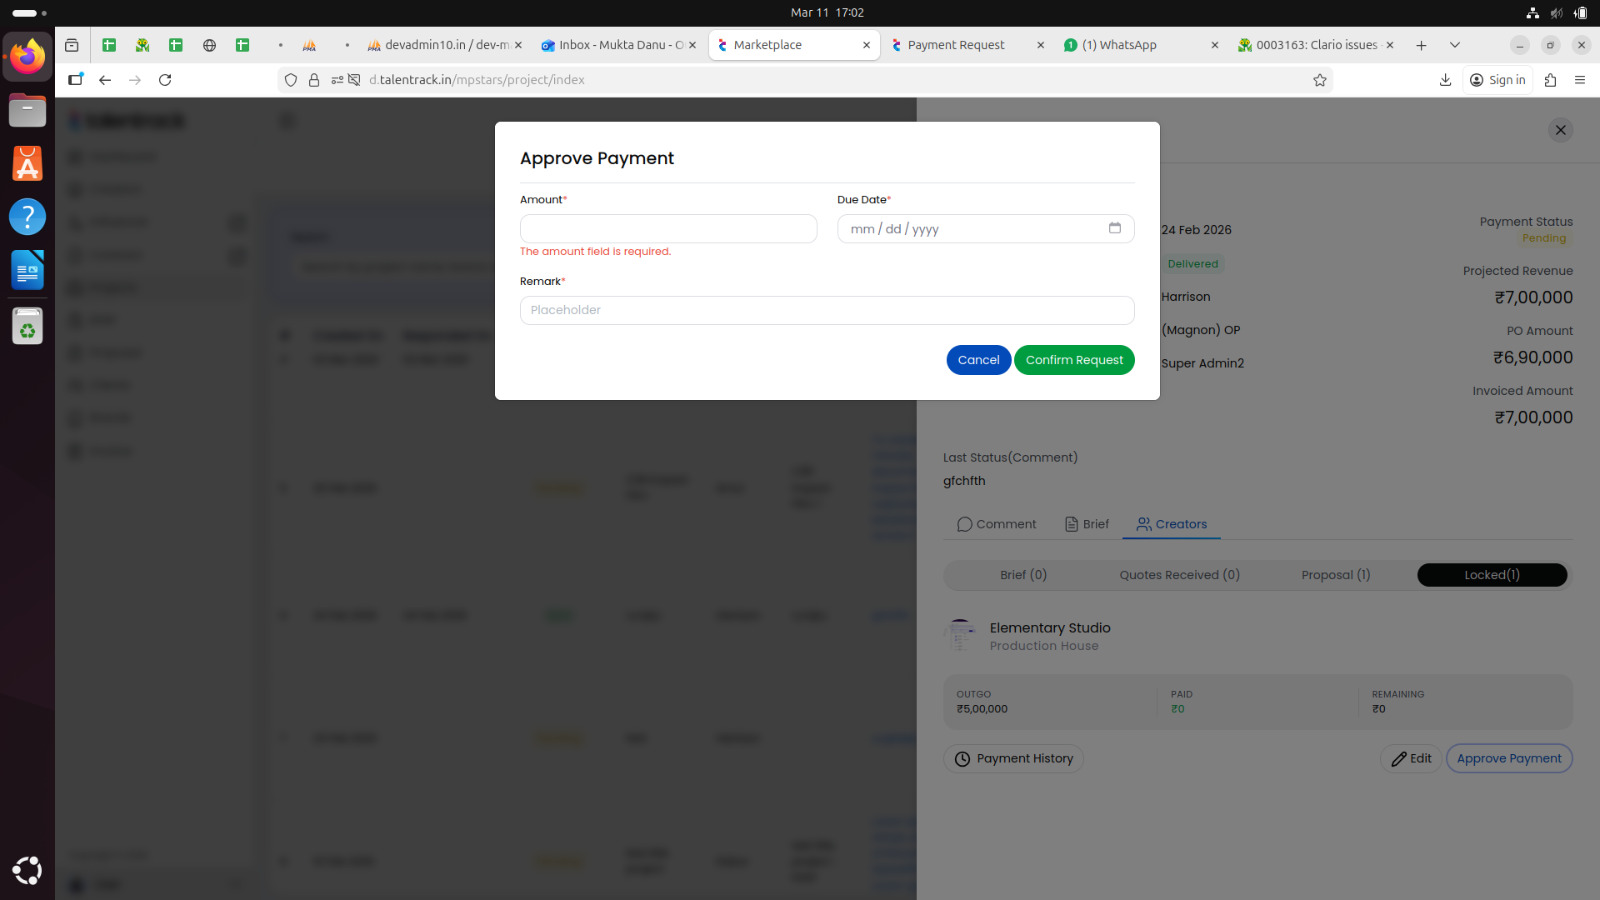Click the calendar icon in Due Date field
Screen dimensions: 1600x900
(x=1114, y=228)
